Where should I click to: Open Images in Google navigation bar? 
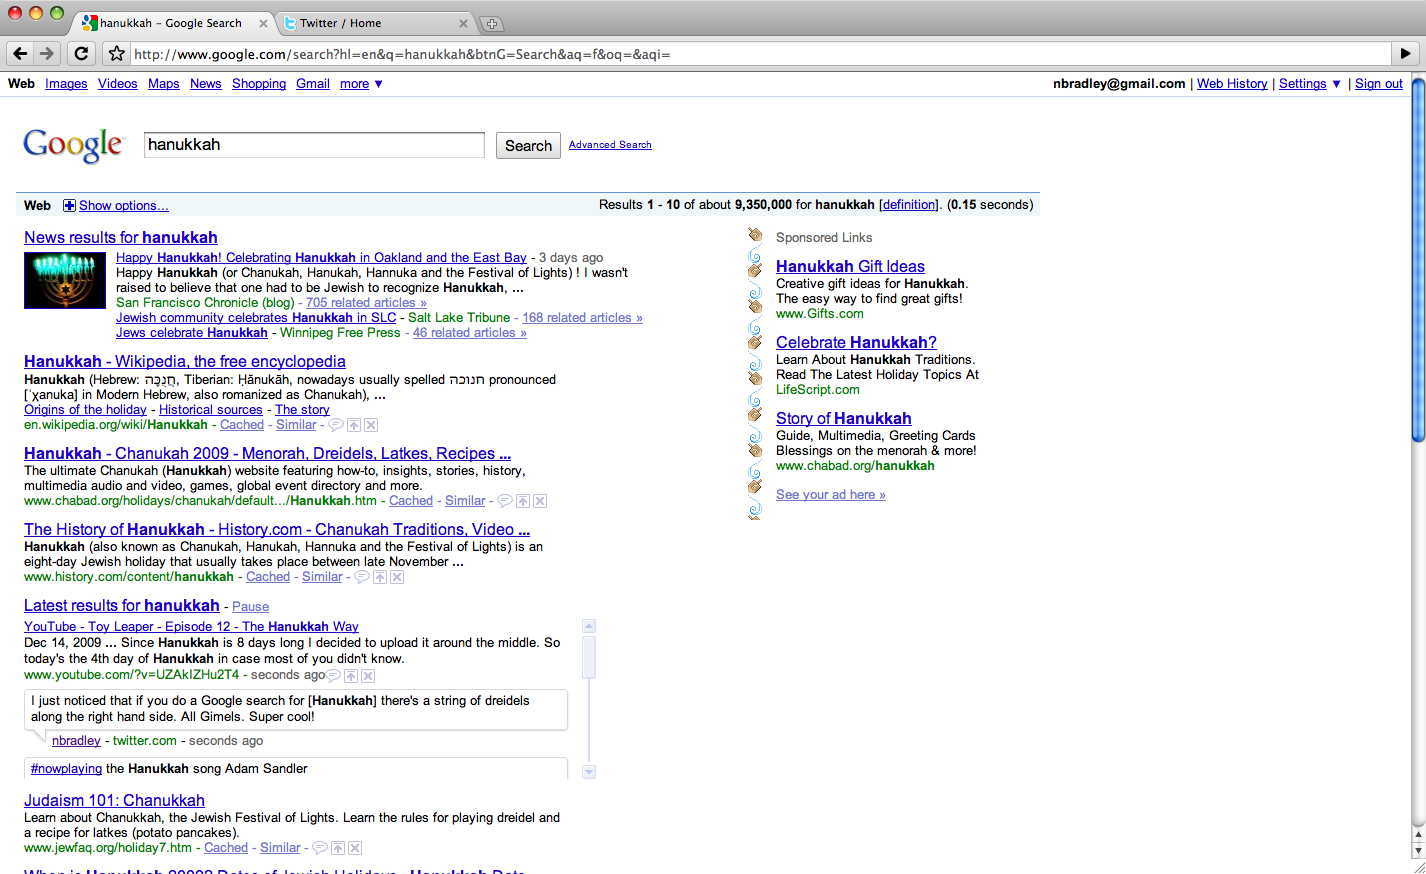pos(66,84)
